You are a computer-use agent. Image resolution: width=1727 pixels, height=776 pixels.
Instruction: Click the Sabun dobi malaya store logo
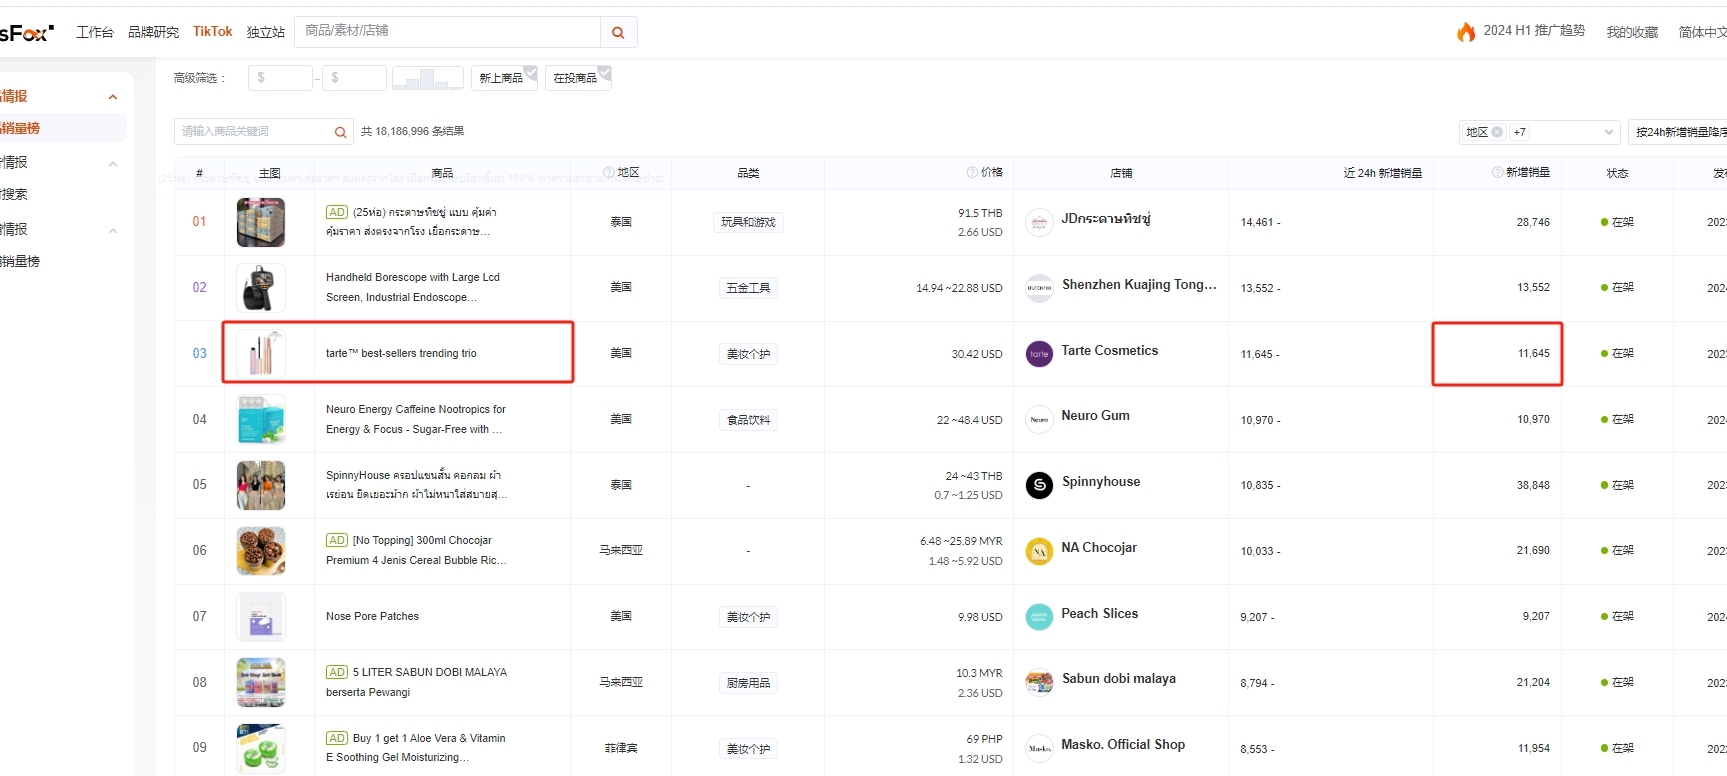click(1039, 682)
